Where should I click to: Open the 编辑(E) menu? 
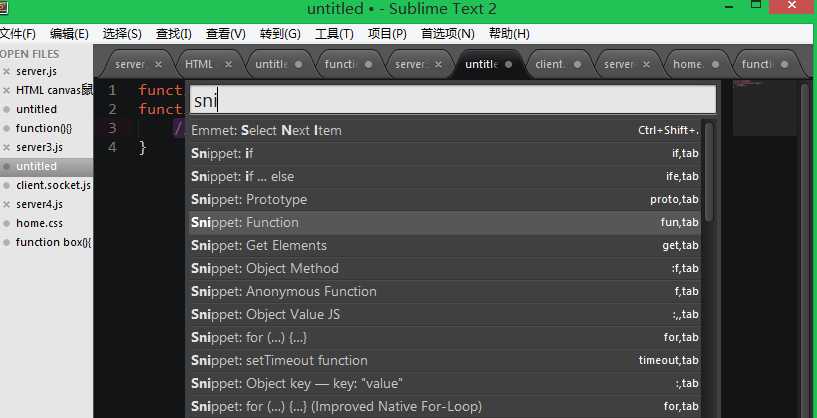[x=69, y=34]
